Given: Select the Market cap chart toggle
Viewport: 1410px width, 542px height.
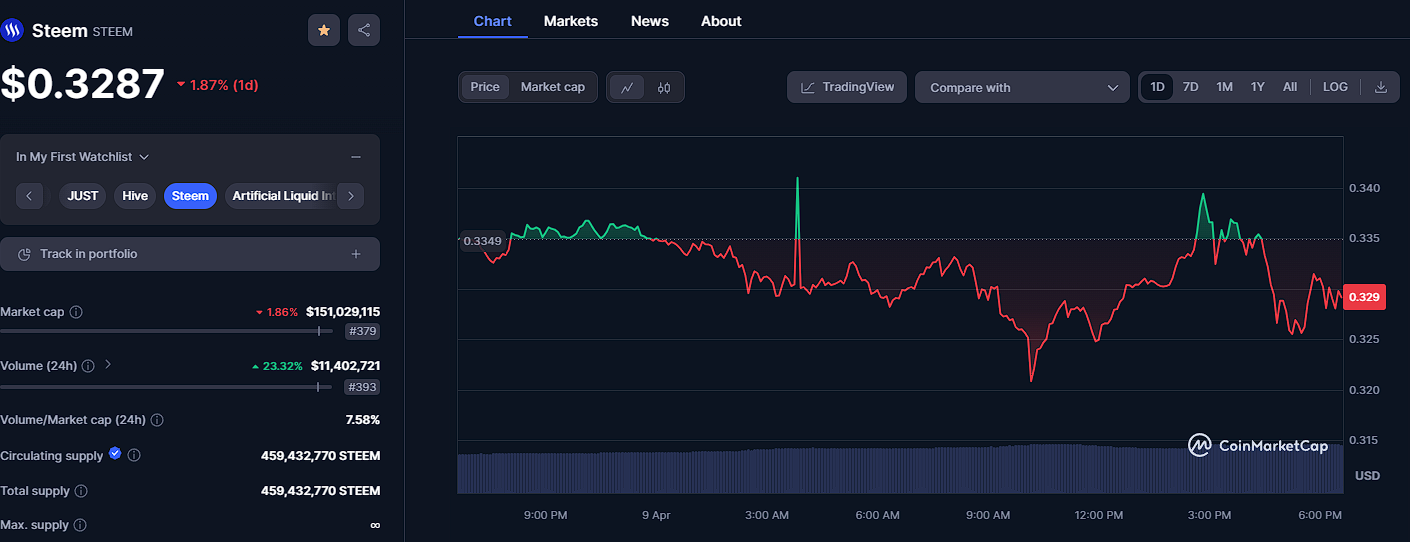Looking at the screenshot, I should pos(553,87).
